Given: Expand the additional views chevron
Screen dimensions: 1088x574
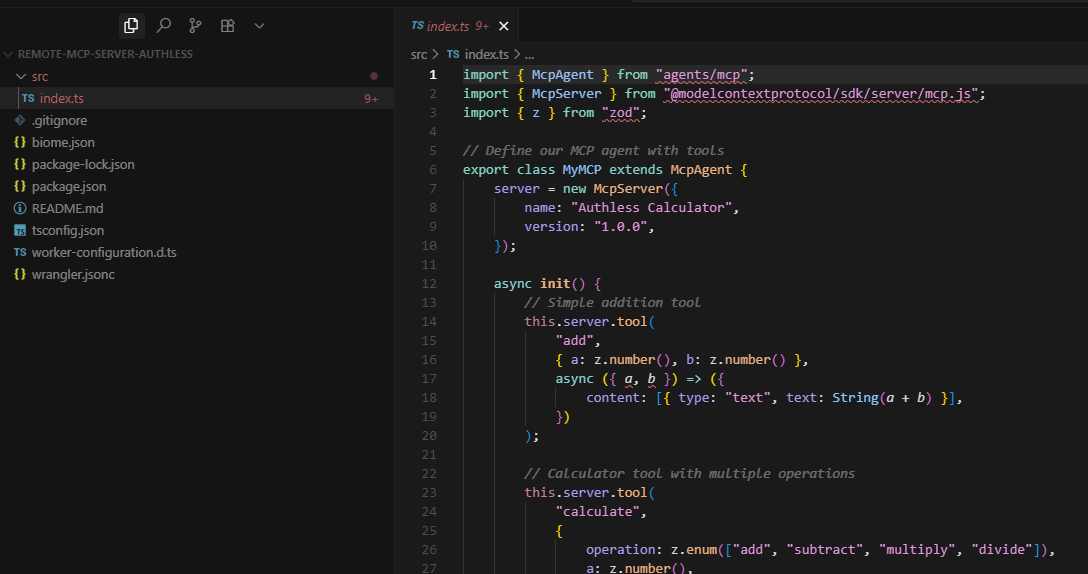Looking at the screenshot, I should click(x=259, y=26).
